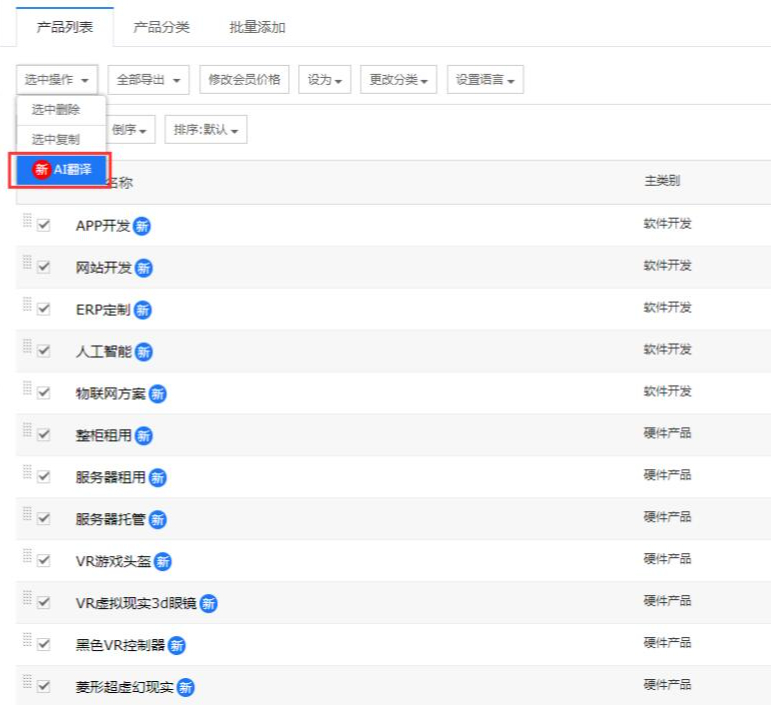Open the 倒序 sort direction dropdown
This screenshot has height=705, width=771.
130,130
